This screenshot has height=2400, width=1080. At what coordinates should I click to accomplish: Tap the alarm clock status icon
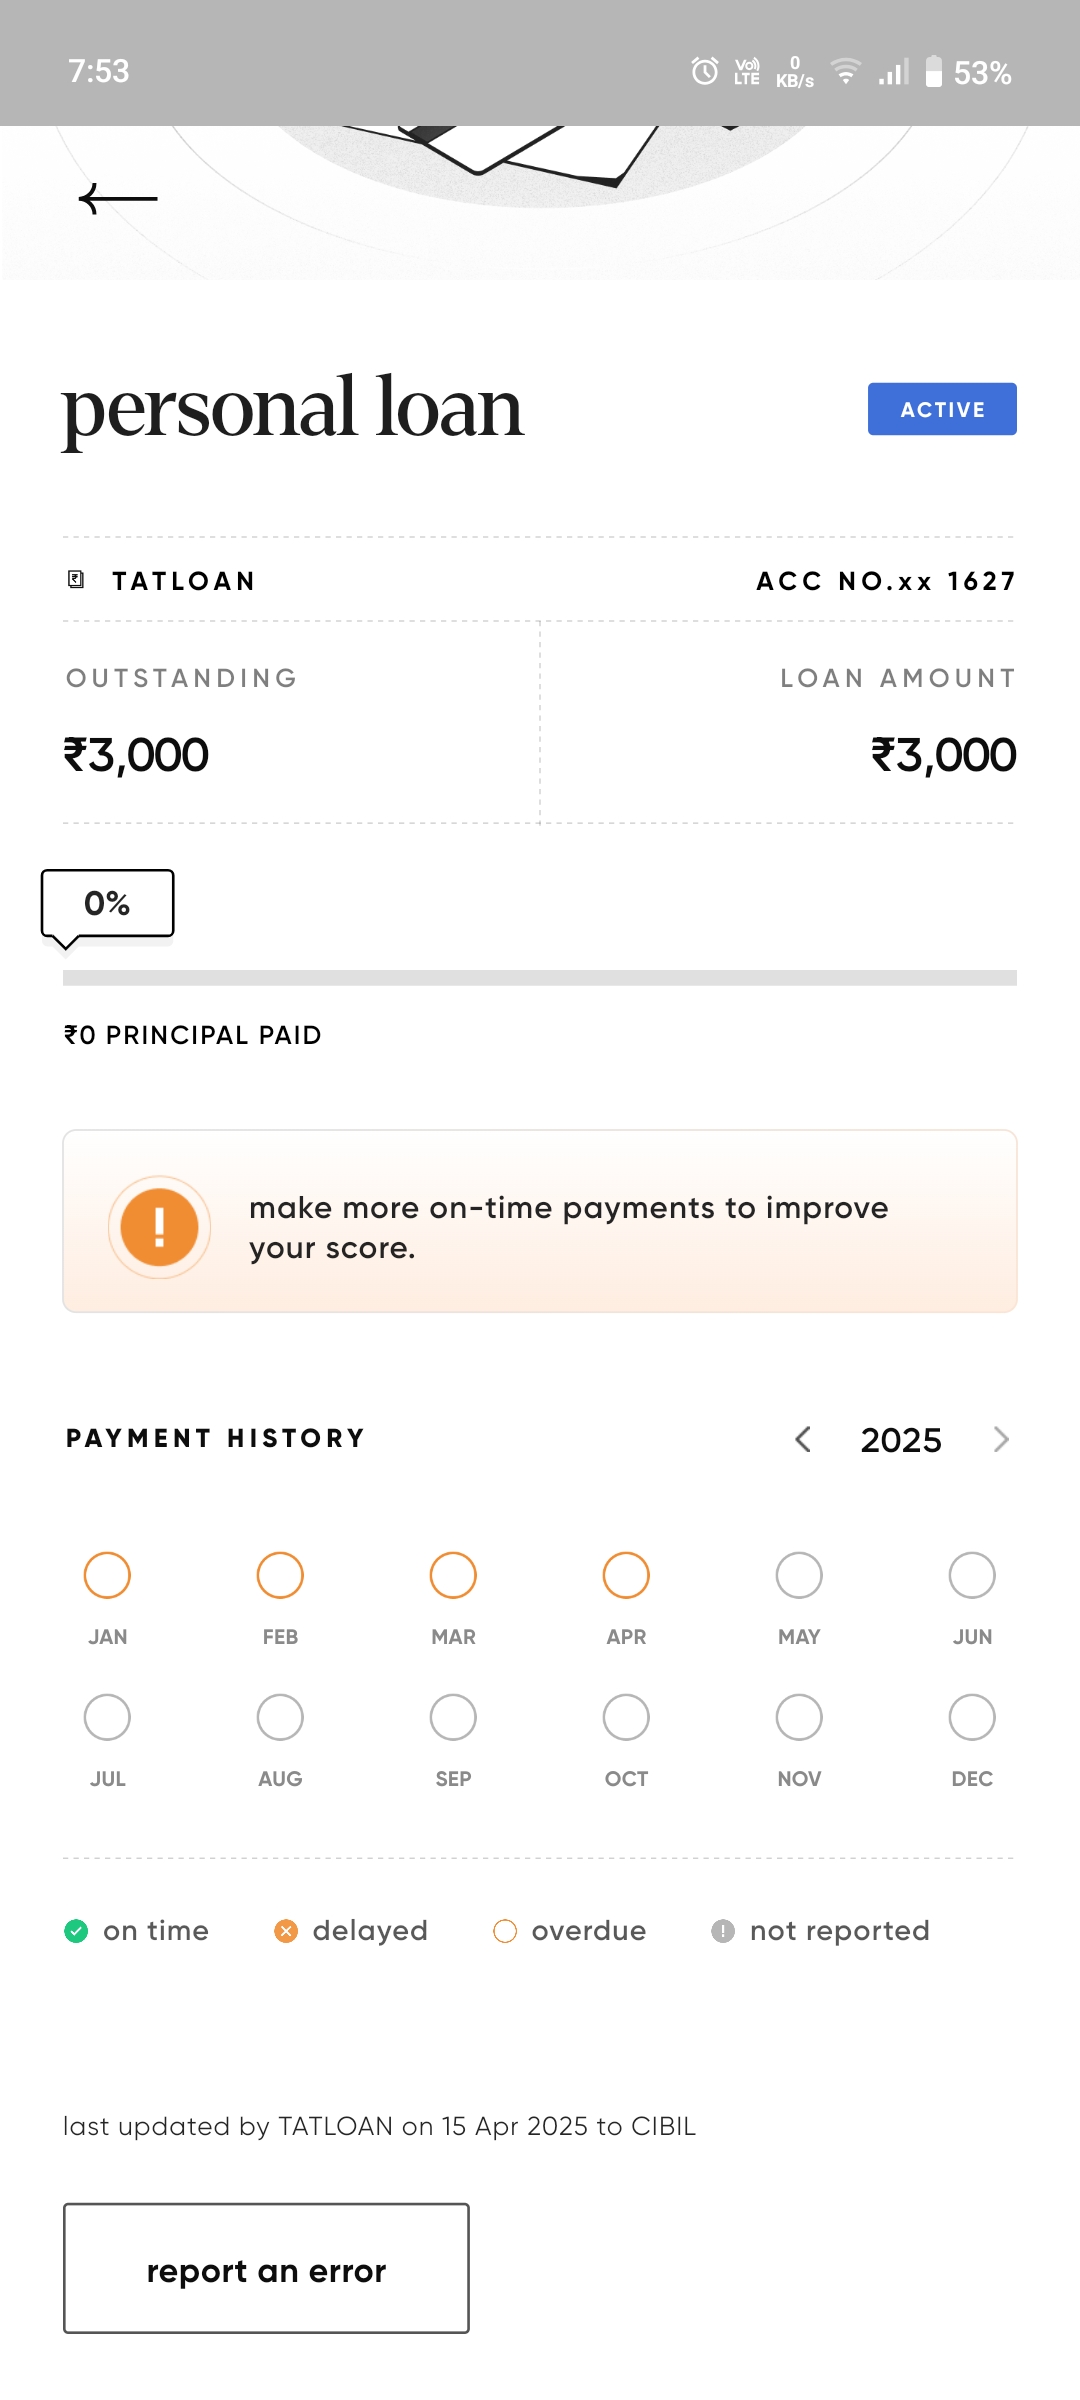tap(705, 72)
